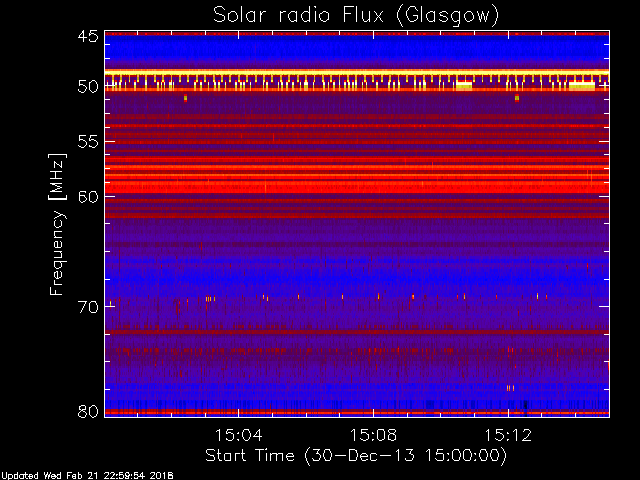The width and height of the screenshot is (640, 480).
Task: Click the plot title "Solar radio Flux (Glasgow)"
Action: point(356,14)
